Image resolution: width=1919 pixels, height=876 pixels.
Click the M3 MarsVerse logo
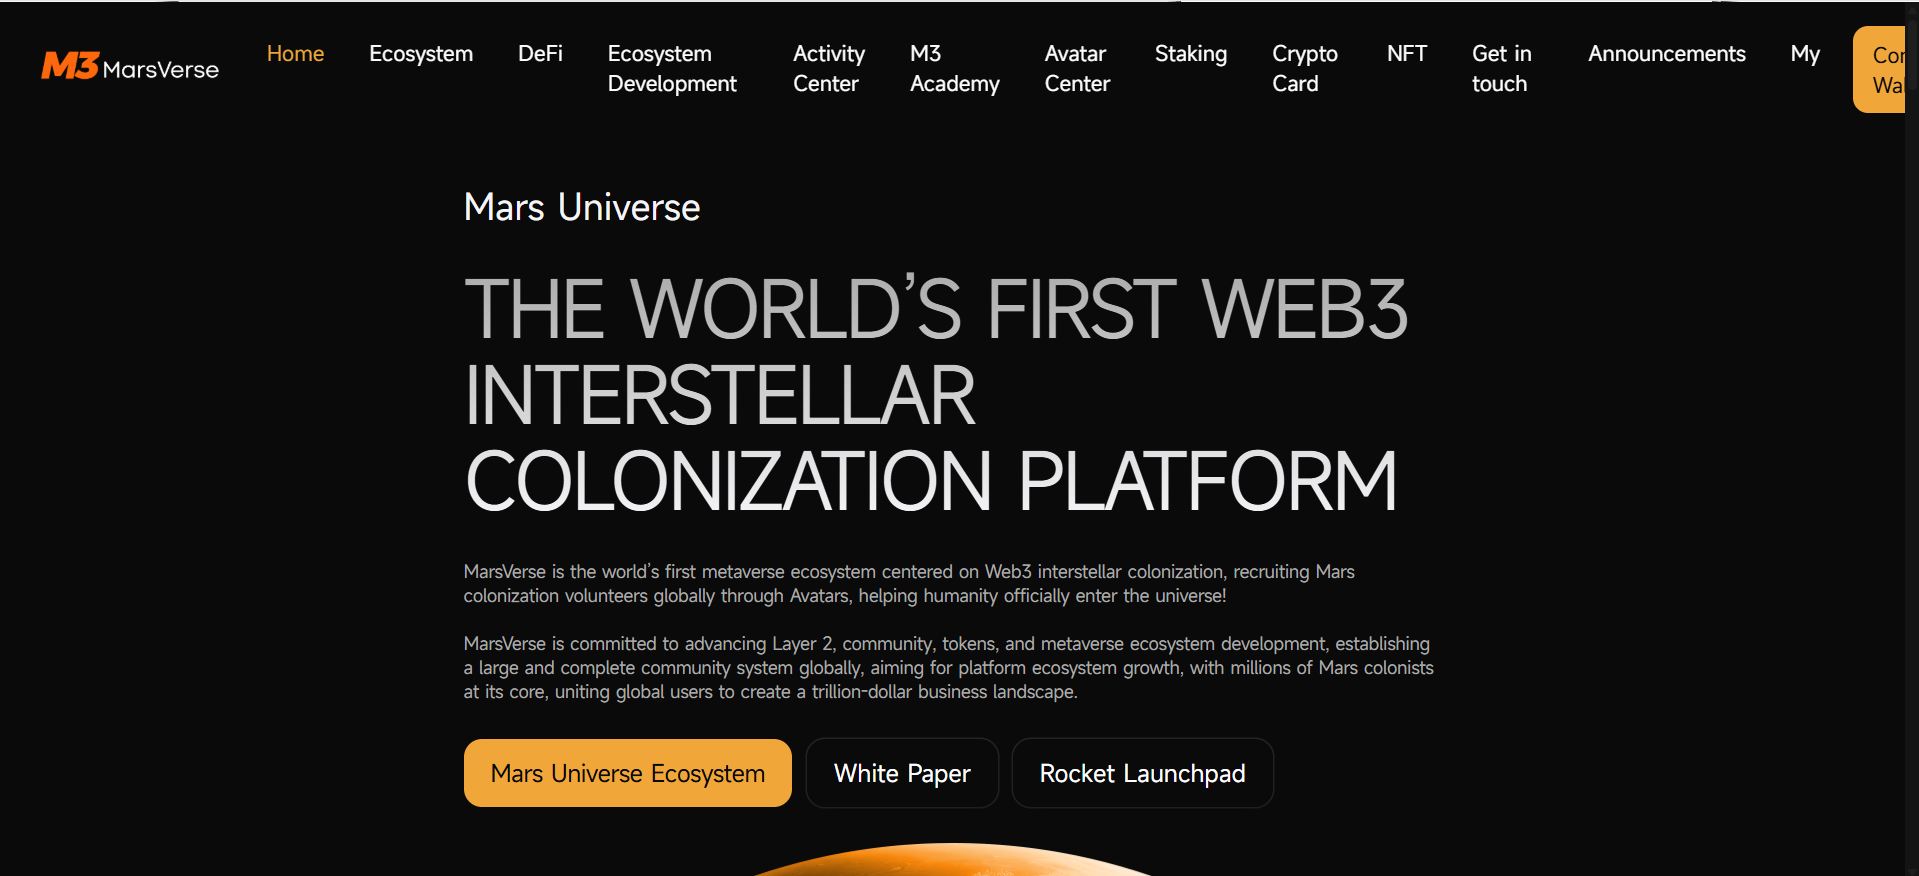(130, 66)
